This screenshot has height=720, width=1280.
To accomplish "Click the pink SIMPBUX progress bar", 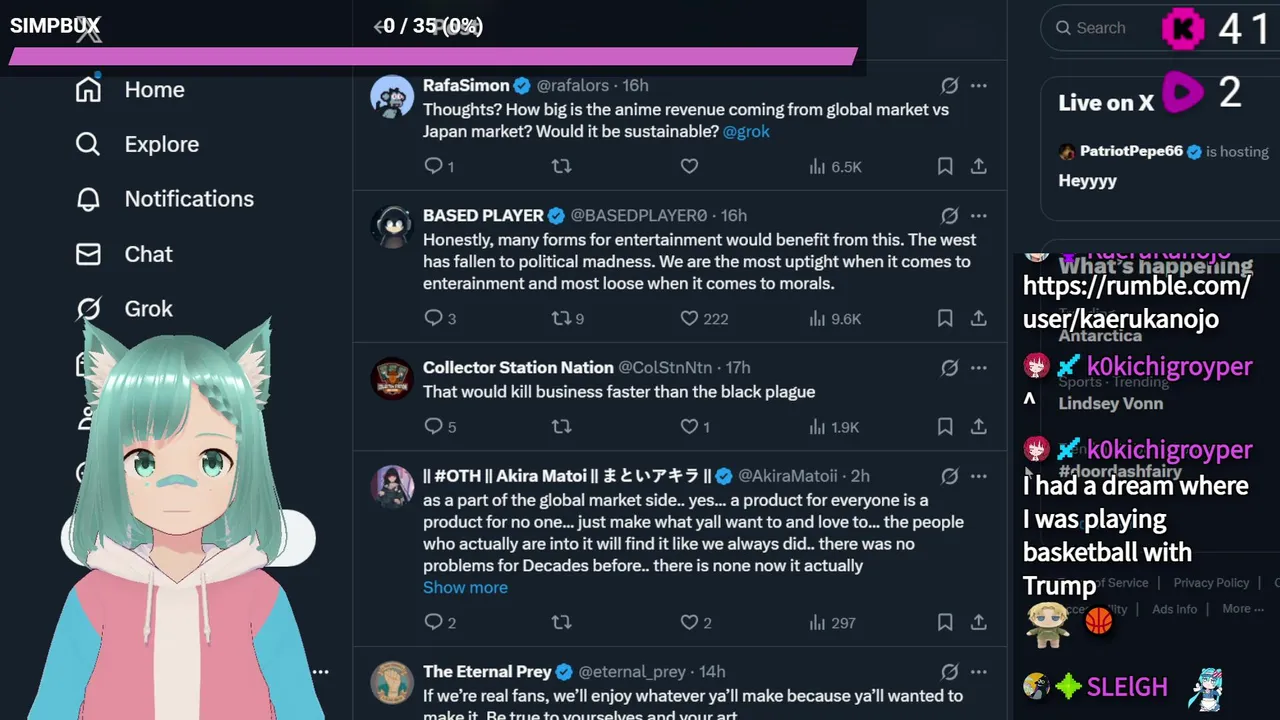I will (x=432, y=57).
